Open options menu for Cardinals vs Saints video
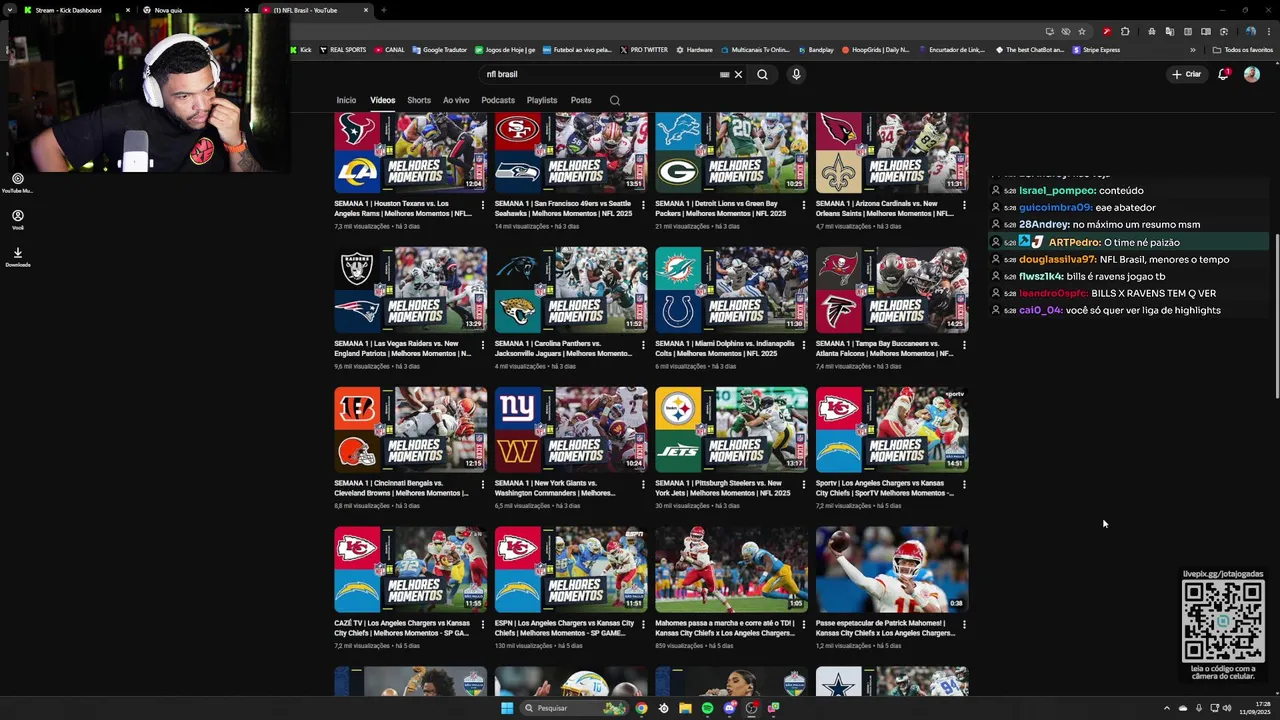The height and width of the screenshot is (720, 1280). pyautogui.click(x=964, y=204)
